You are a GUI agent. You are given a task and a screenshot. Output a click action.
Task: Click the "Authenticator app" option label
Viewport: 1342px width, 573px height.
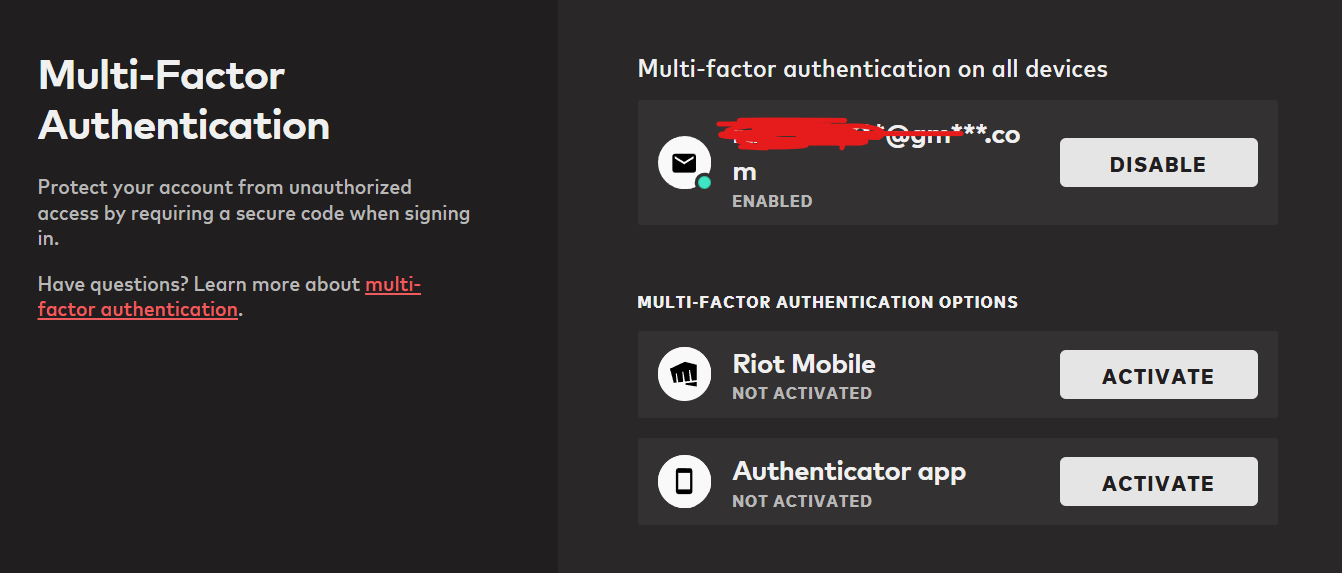(849, 471)
